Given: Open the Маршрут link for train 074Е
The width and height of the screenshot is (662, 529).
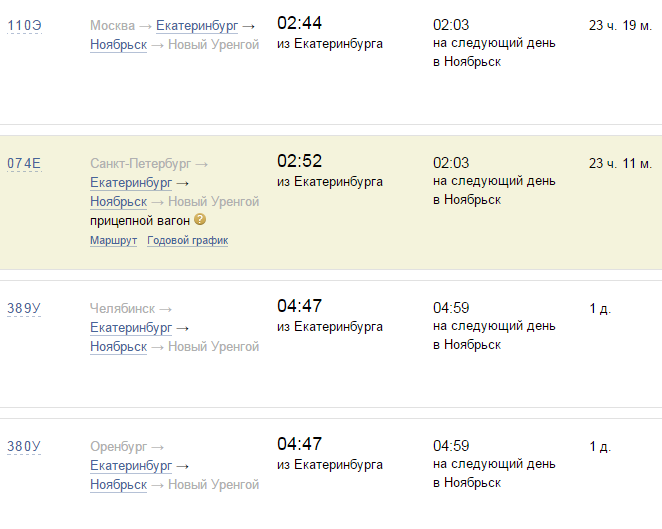Looking at the screenshot, I should pyautogui.click(x=113, y=241).
